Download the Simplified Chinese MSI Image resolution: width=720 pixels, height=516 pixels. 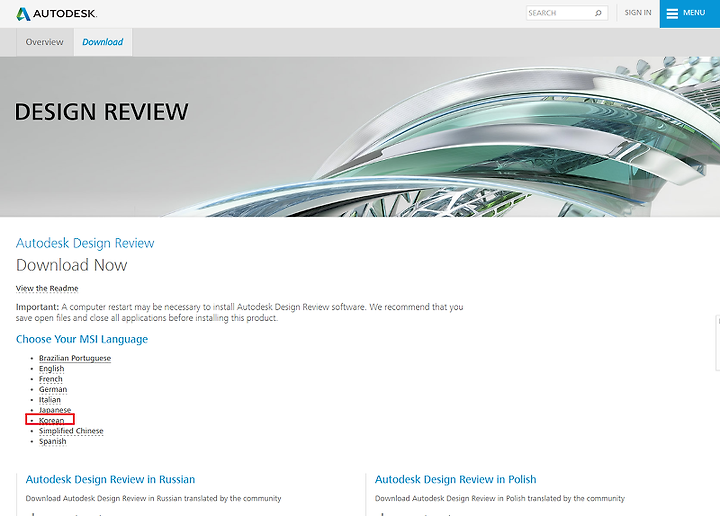point(71,431)
